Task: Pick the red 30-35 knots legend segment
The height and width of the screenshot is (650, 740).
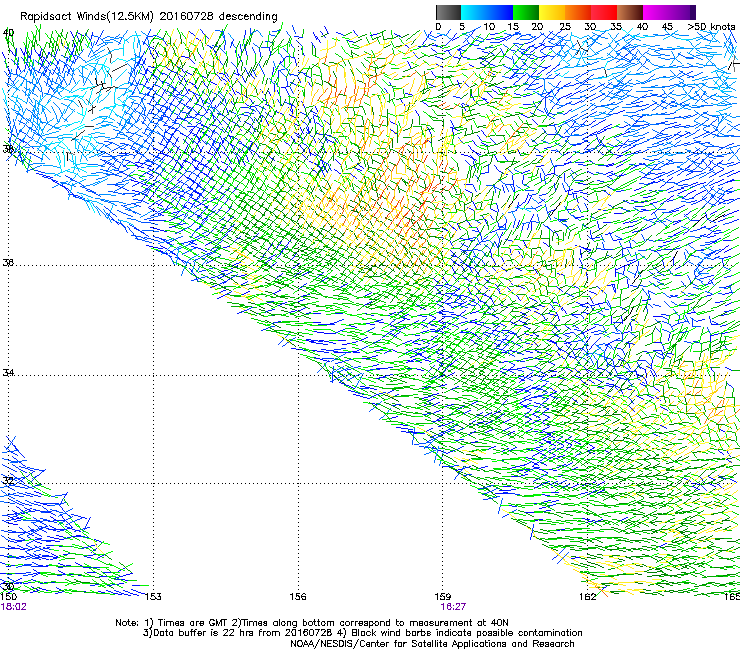Action: click(x=604, y=12)
